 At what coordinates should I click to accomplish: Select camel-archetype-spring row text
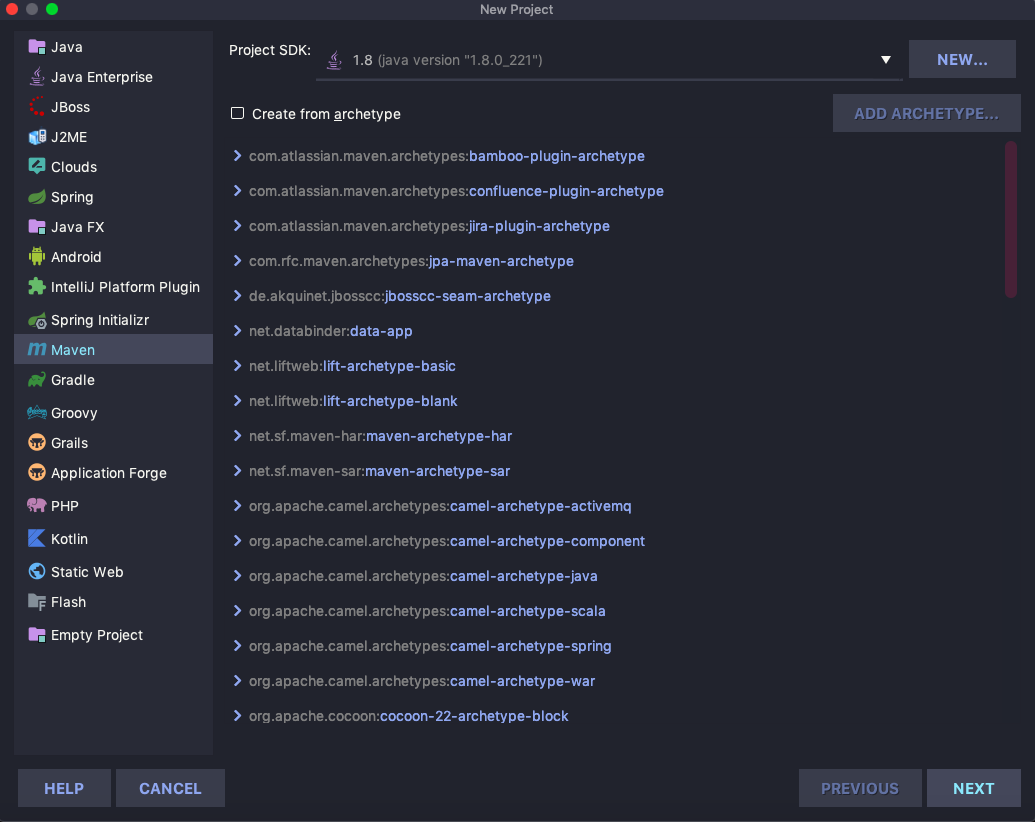tap(430, 646)
